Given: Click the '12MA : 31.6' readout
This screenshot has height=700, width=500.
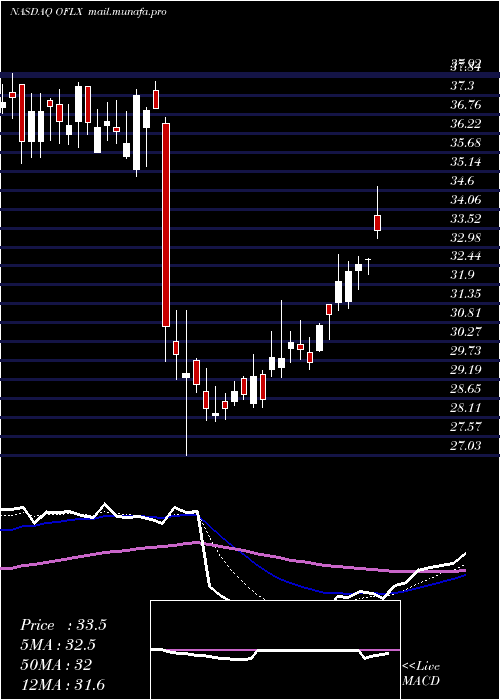Looking at the screenshot, I should [63, 684].
